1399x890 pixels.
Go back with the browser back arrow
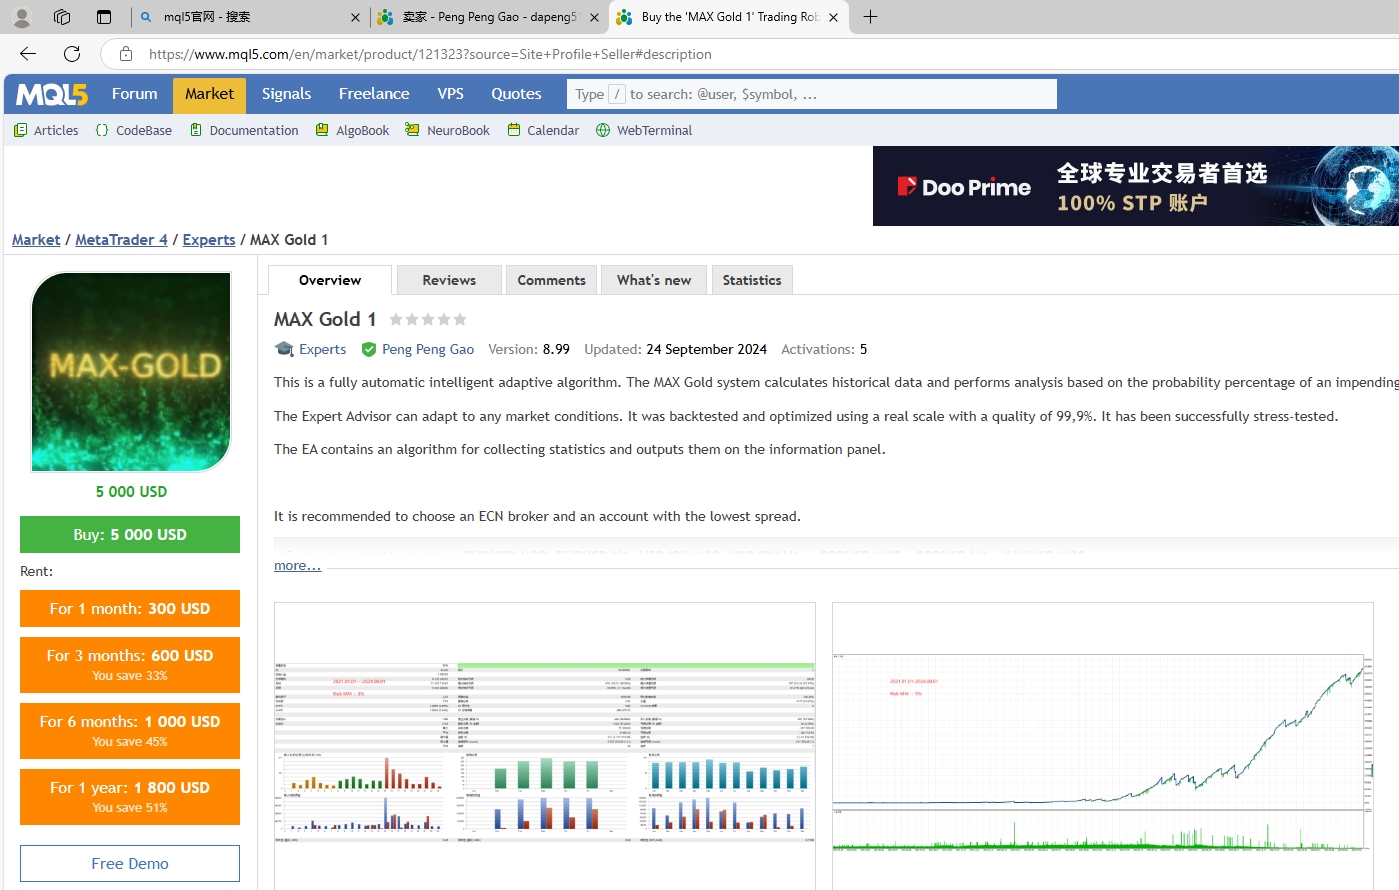28,54
